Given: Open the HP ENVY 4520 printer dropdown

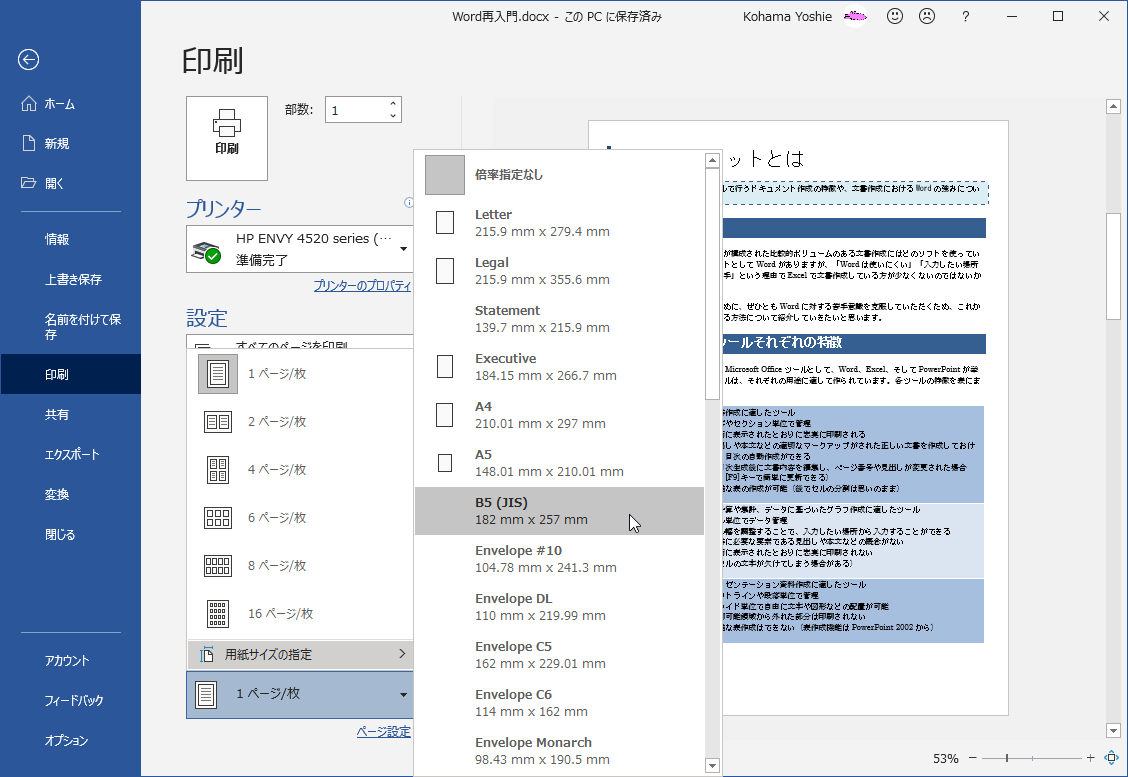Looking at the screenshot, I should click(300, 249).
